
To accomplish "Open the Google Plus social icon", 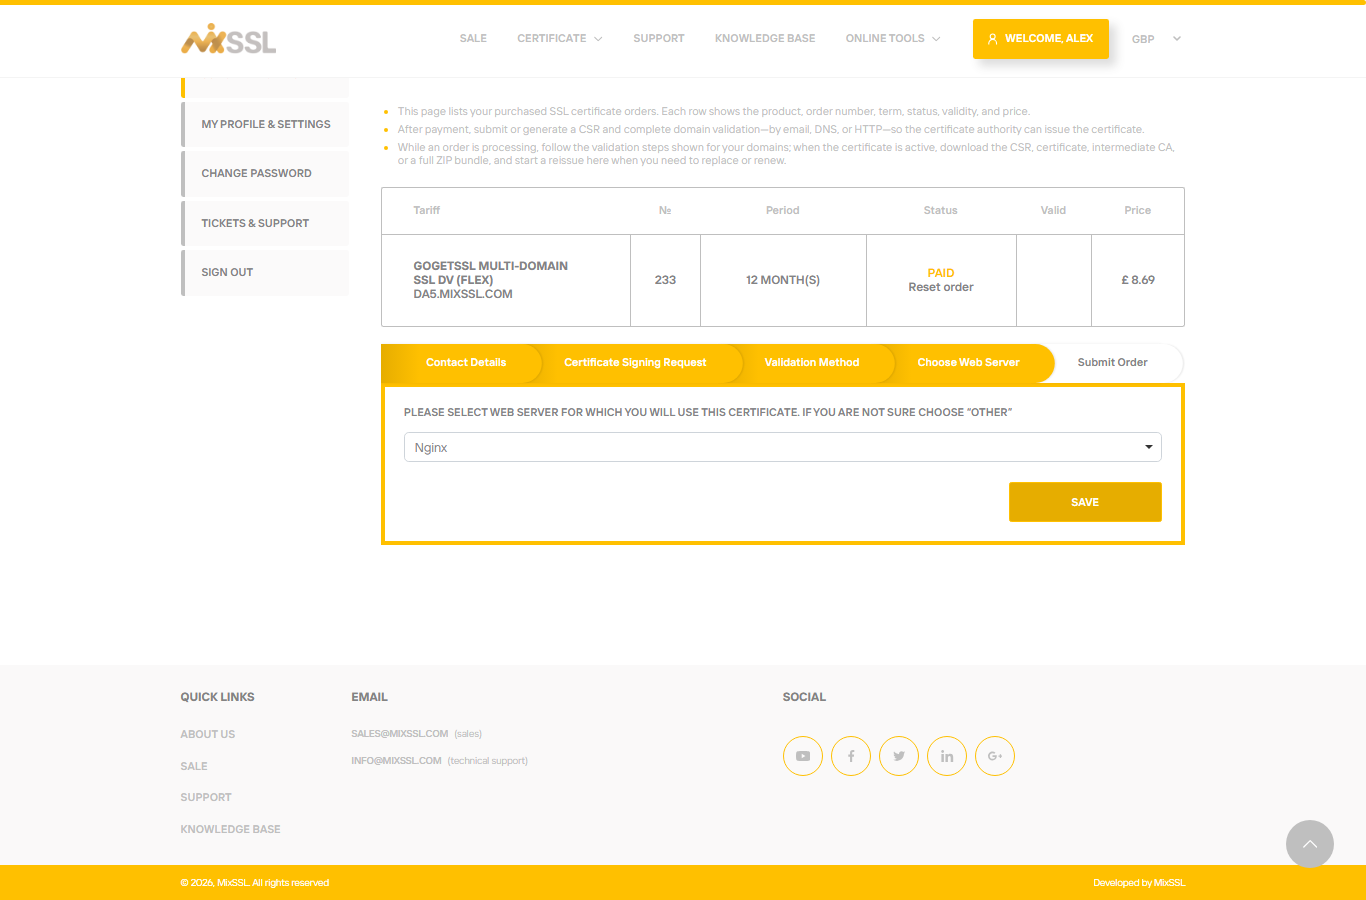I will coord(995,756).
